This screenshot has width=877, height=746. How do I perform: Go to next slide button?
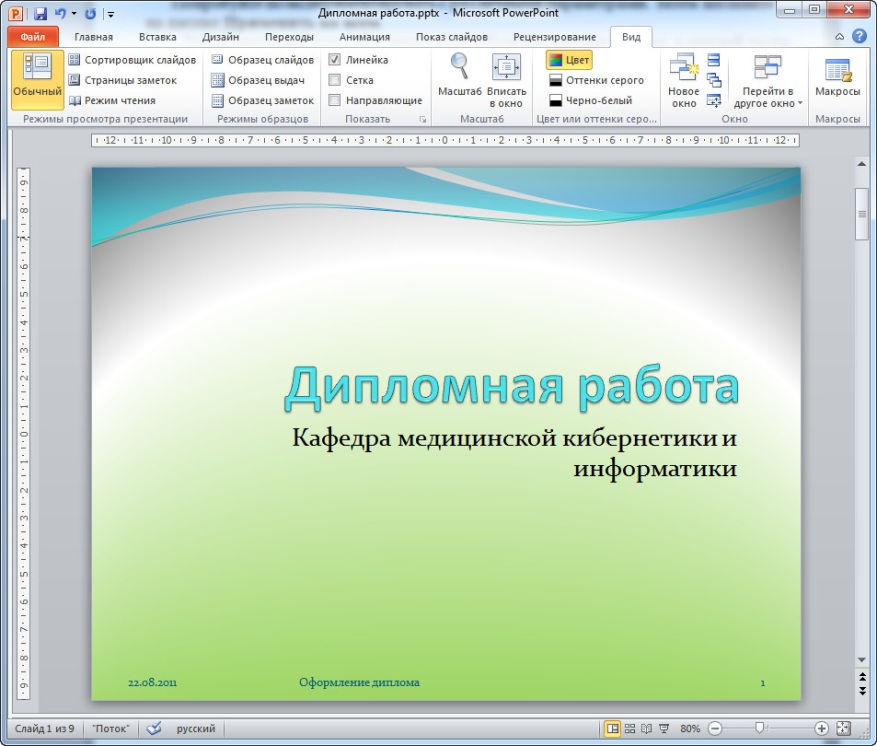coord(862,691)
